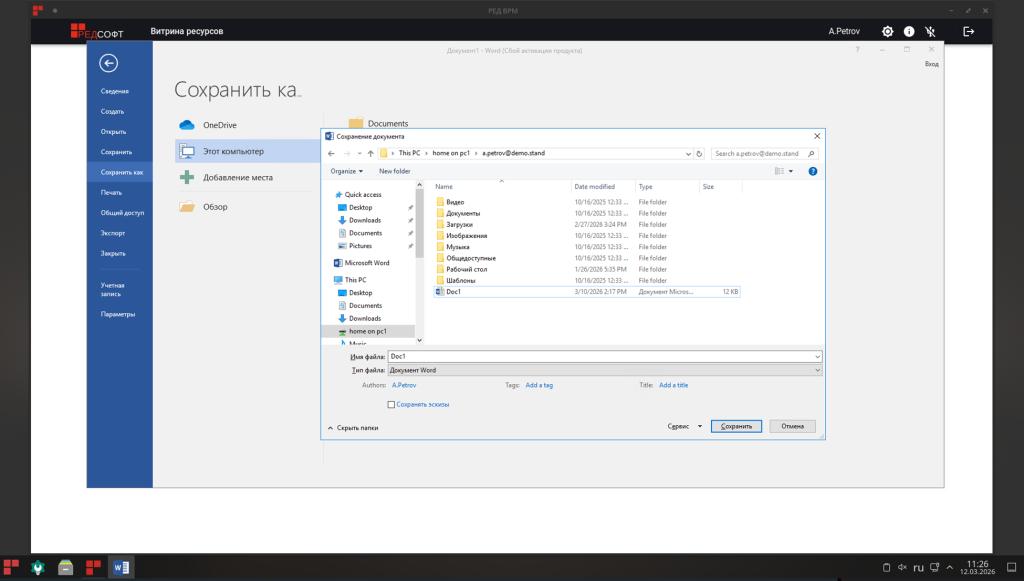Screen dimensions: 1024x581
Task: Select Pictures under Quick access
Action: 360,246
